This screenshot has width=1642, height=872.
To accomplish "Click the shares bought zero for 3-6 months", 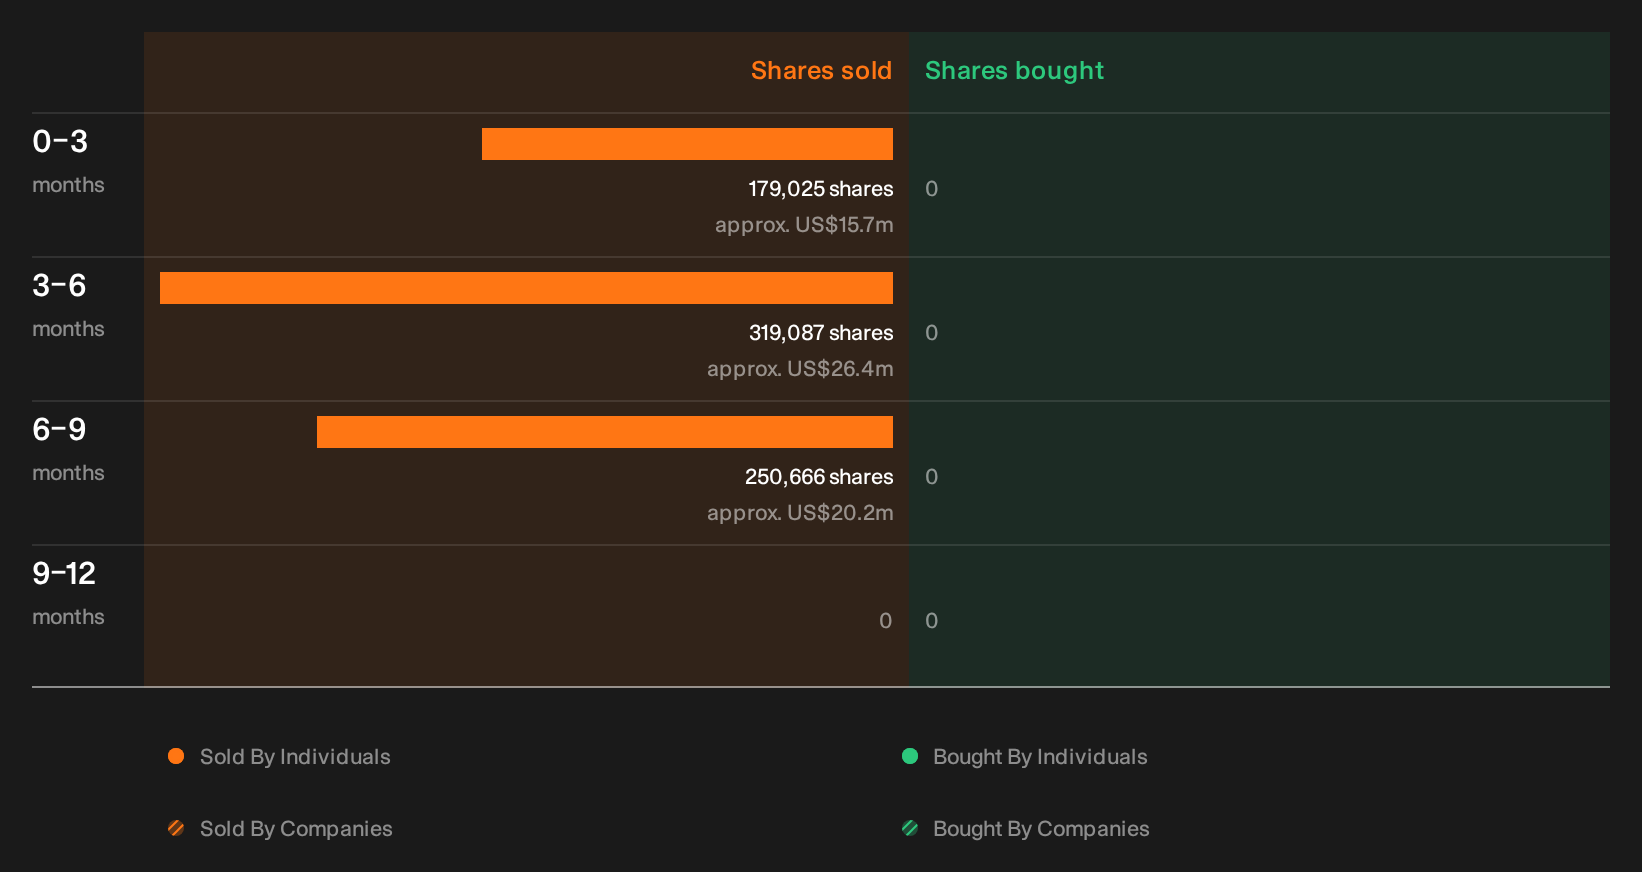I will (x=931, y=333).
